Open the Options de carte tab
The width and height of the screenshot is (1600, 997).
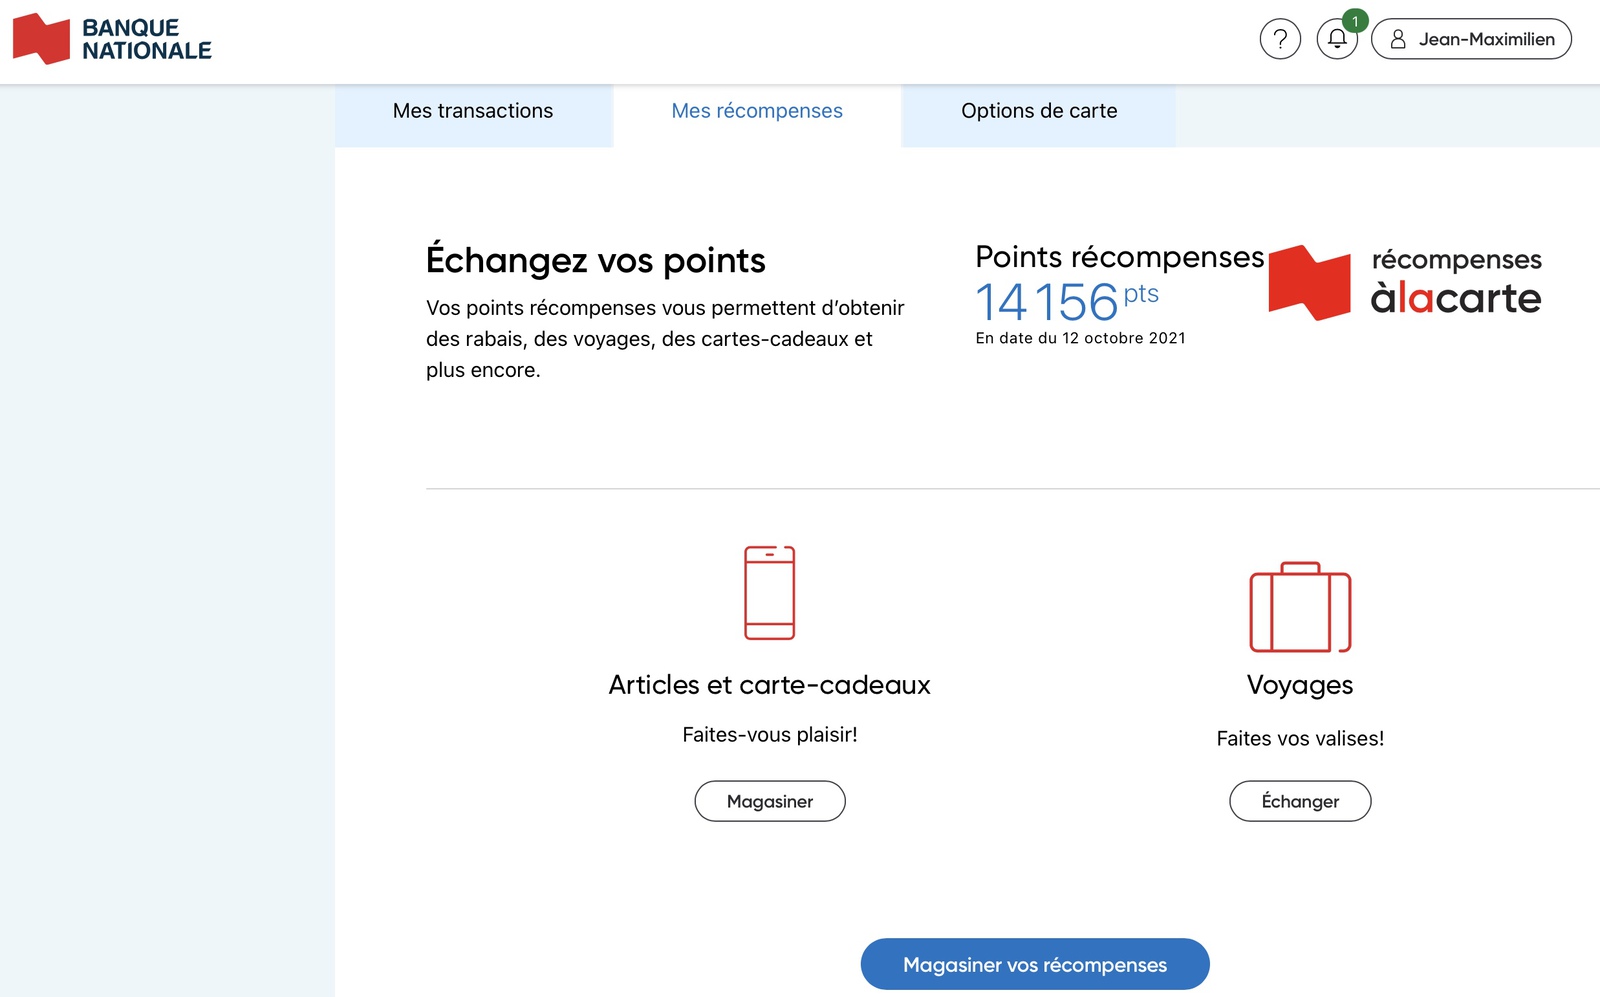(1040, 111)
